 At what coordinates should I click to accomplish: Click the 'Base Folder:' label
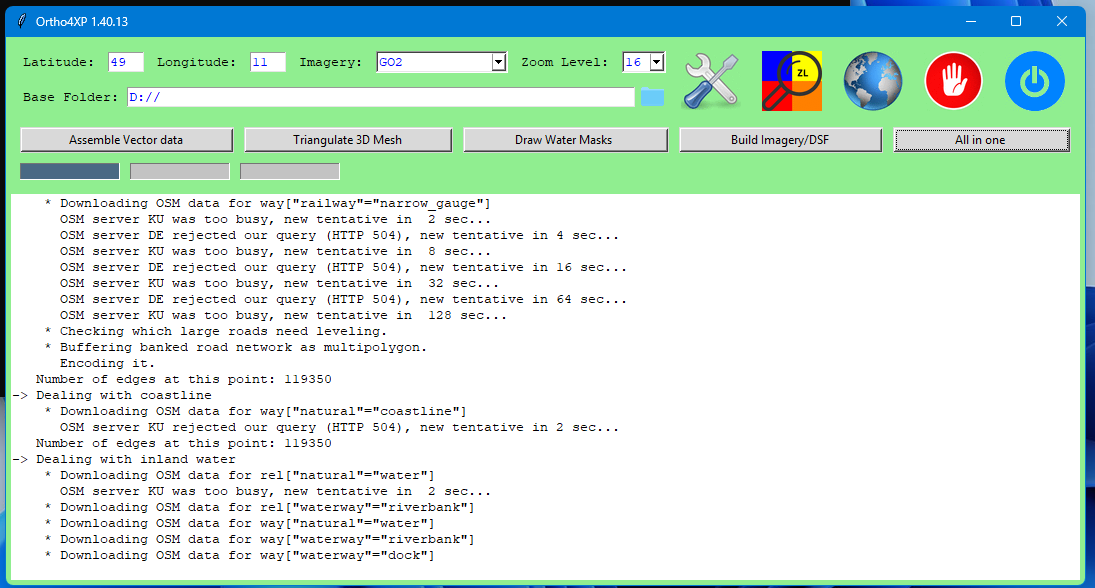point(71,97)
